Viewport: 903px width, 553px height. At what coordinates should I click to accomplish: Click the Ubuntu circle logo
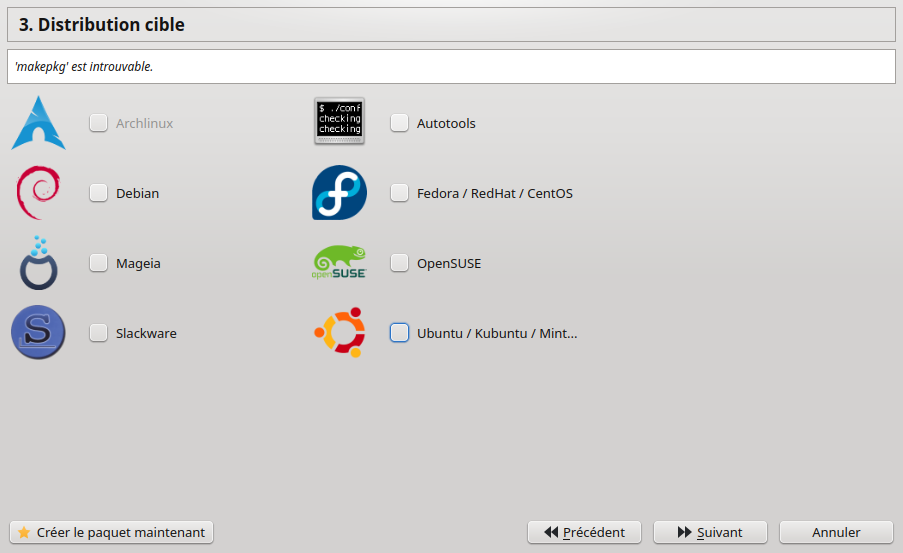[340, 332]
